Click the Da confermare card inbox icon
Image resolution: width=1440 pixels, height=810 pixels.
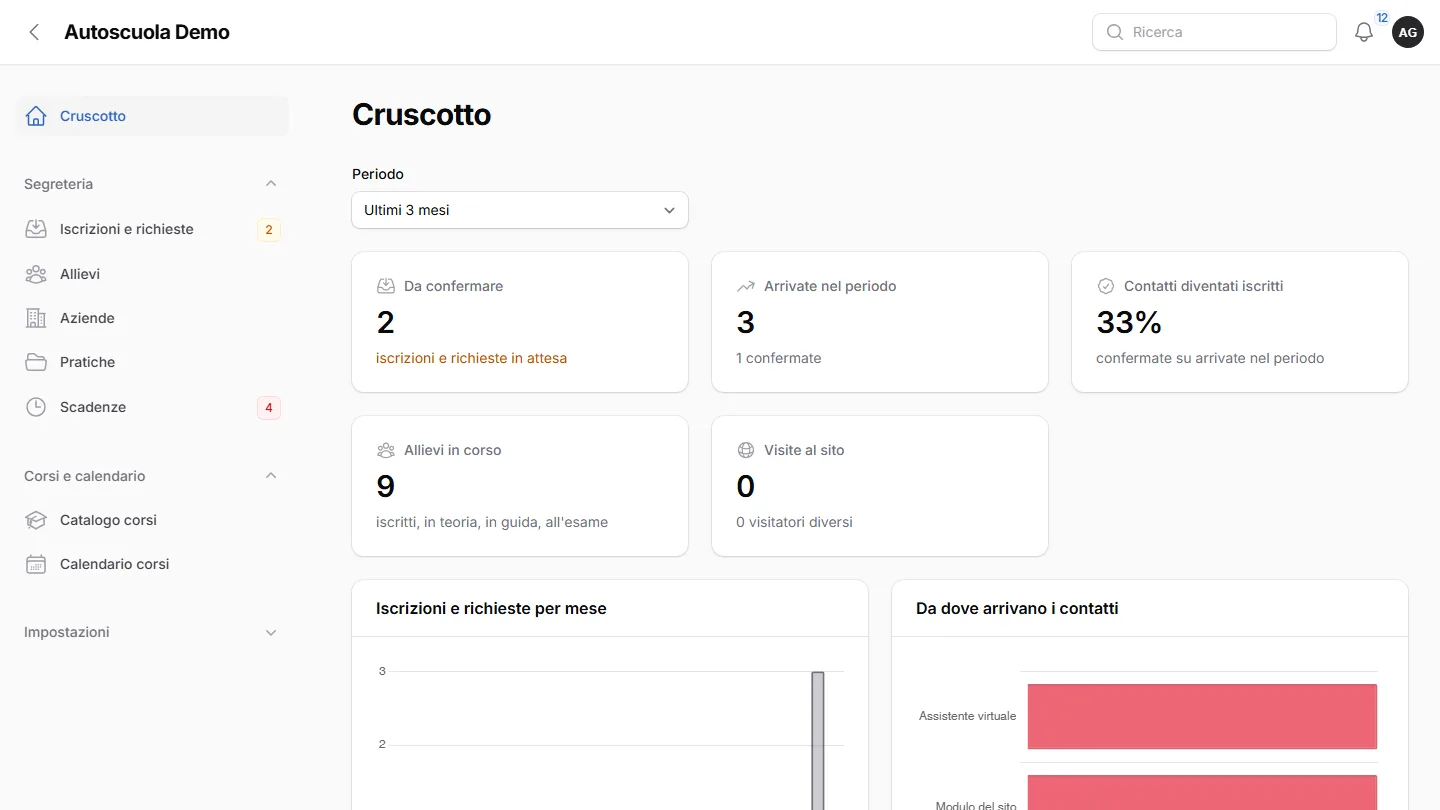point(386,286)
